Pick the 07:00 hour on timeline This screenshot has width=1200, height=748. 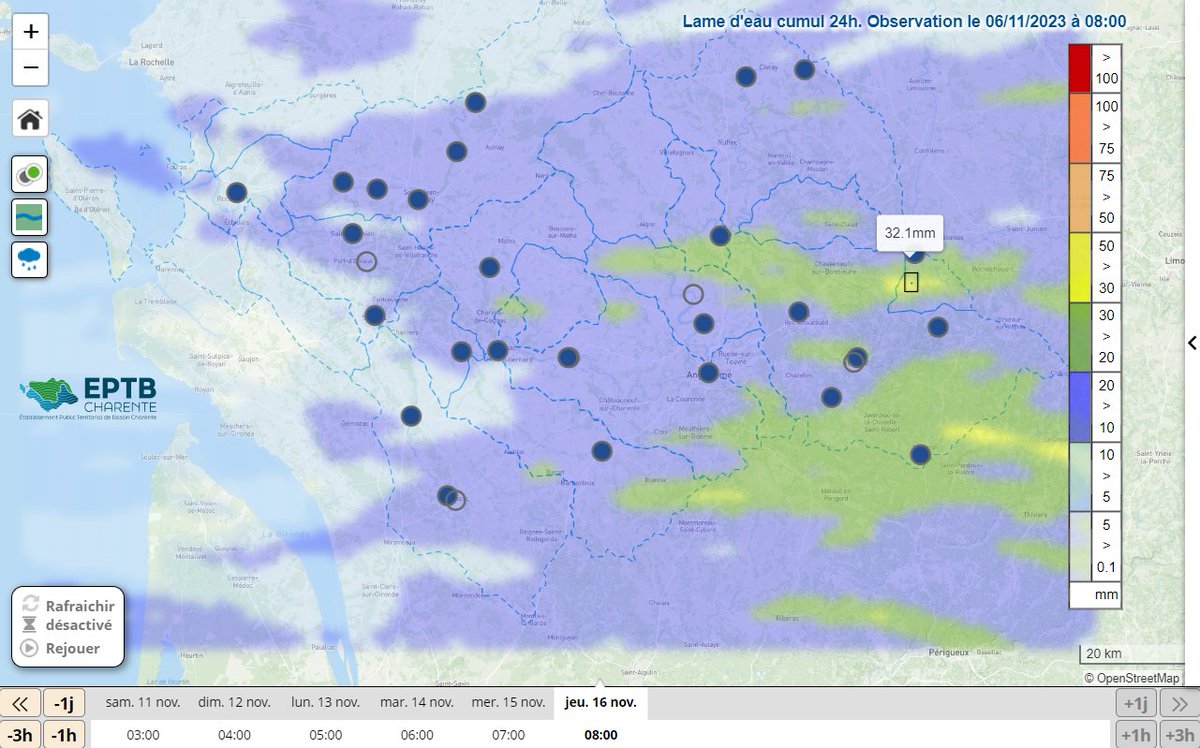[x=509, y=735]
